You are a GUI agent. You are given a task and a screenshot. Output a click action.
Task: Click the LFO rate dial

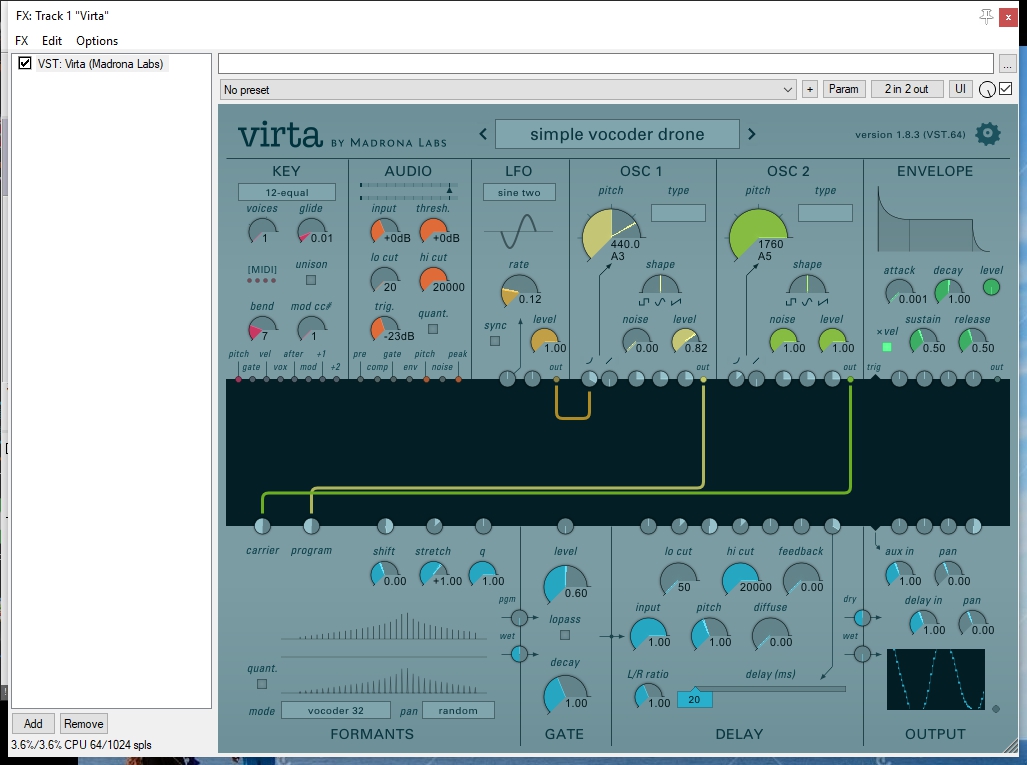(517, 291)
